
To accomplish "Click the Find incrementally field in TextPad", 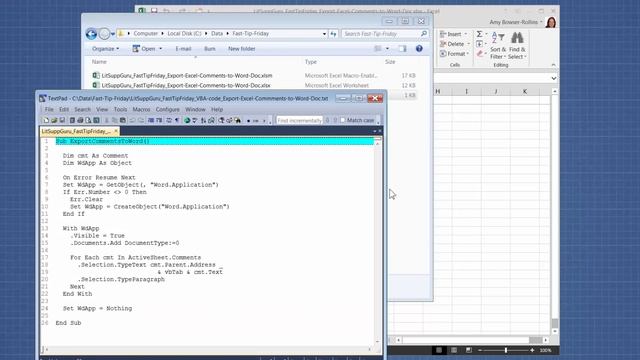I will [x=300, y=120].
